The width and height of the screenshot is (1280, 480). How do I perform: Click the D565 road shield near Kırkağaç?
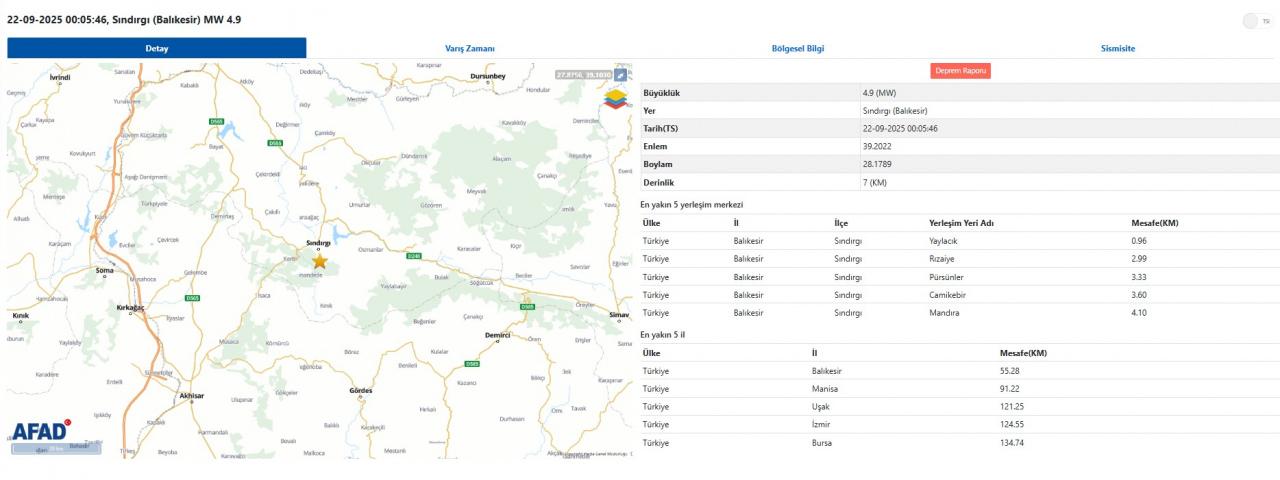[192, 298]
